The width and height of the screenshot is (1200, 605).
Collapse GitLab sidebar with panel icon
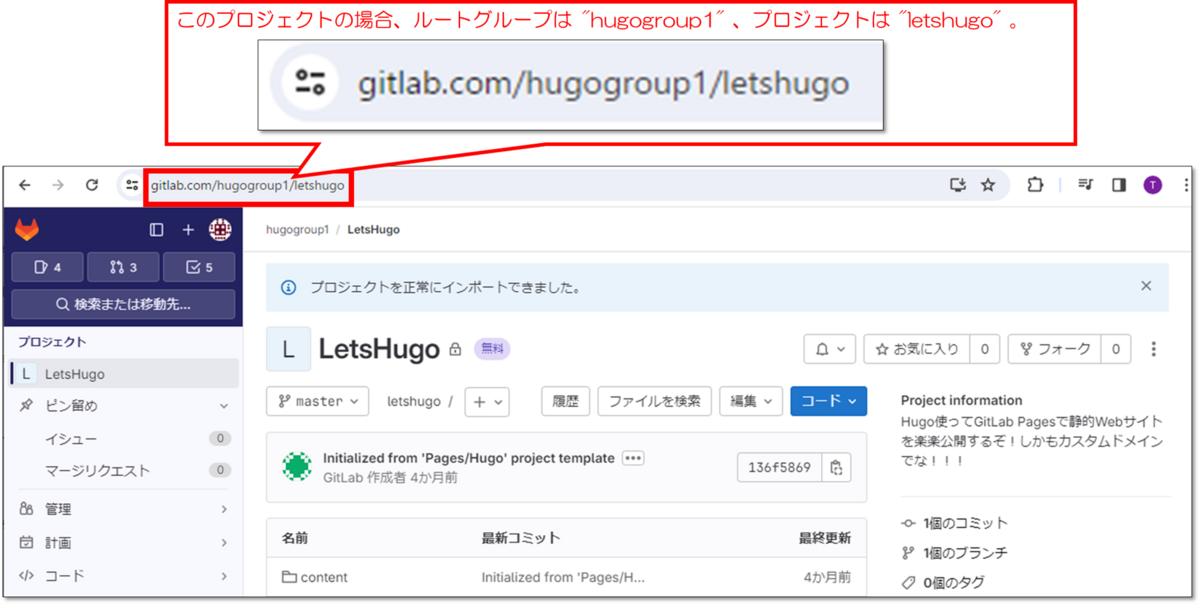coord(156,230)
